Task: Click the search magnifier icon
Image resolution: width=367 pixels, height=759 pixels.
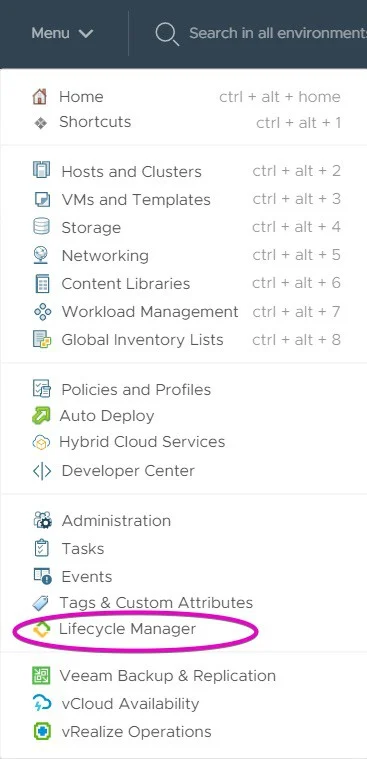Action: coord(167,34)
